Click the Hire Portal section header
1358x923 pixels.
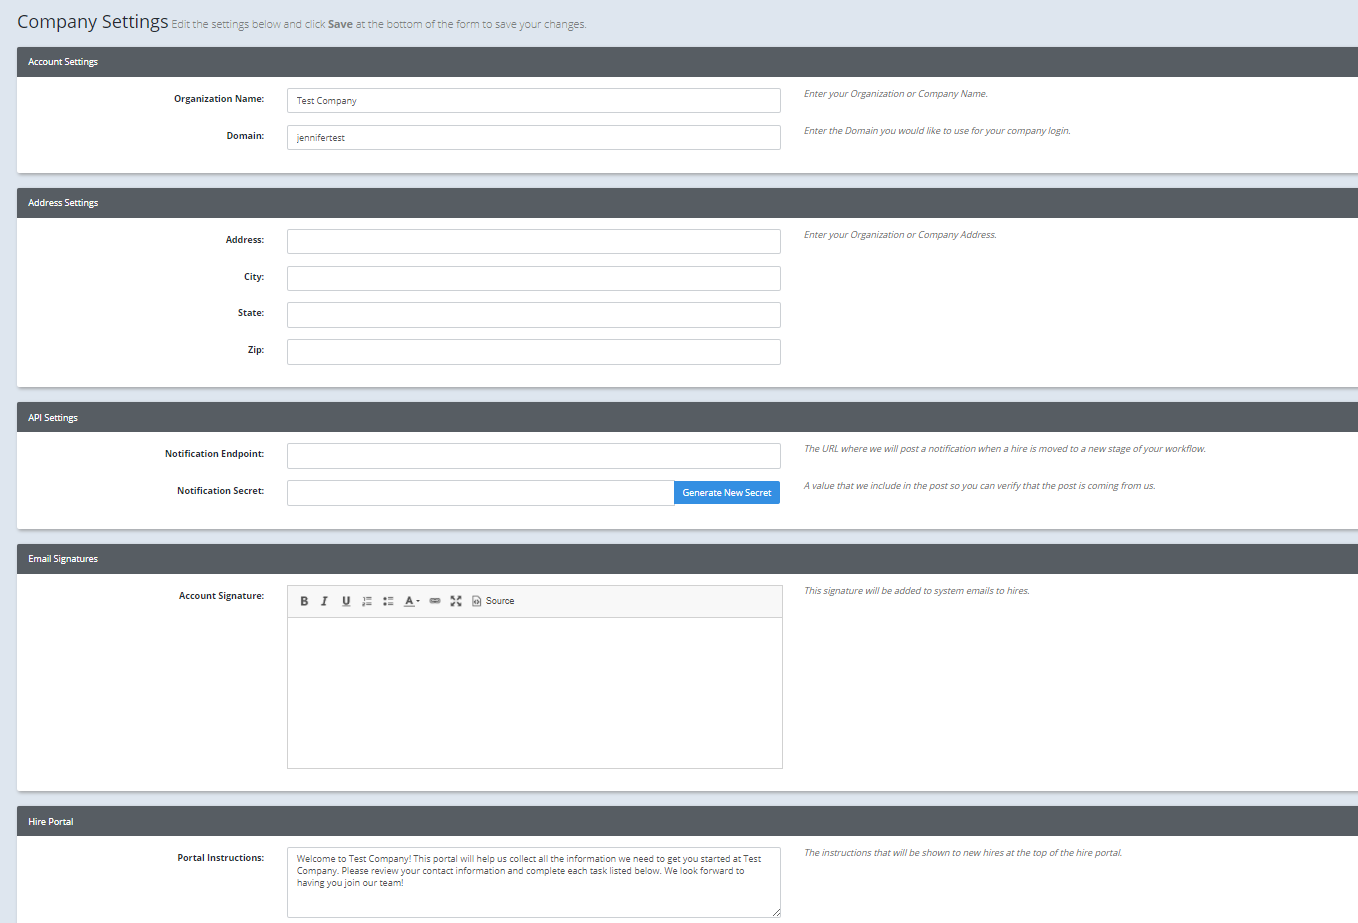[687, 821]
